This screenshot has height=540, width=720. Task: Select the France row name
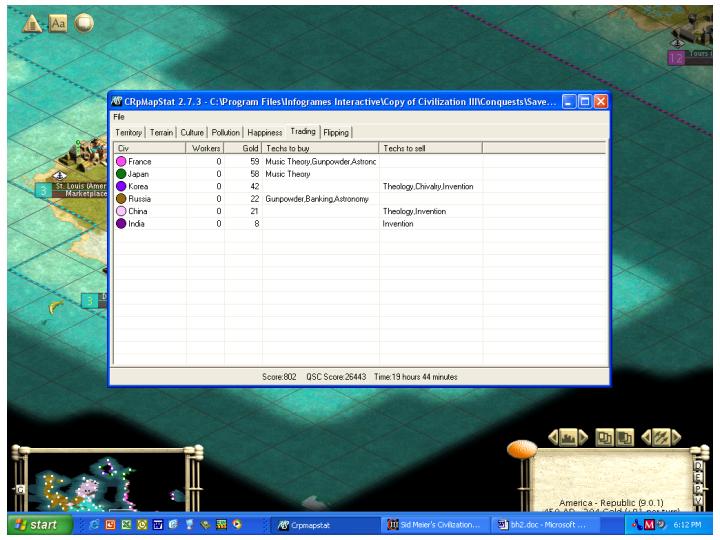pyautogui.click(x=140, y=162)
